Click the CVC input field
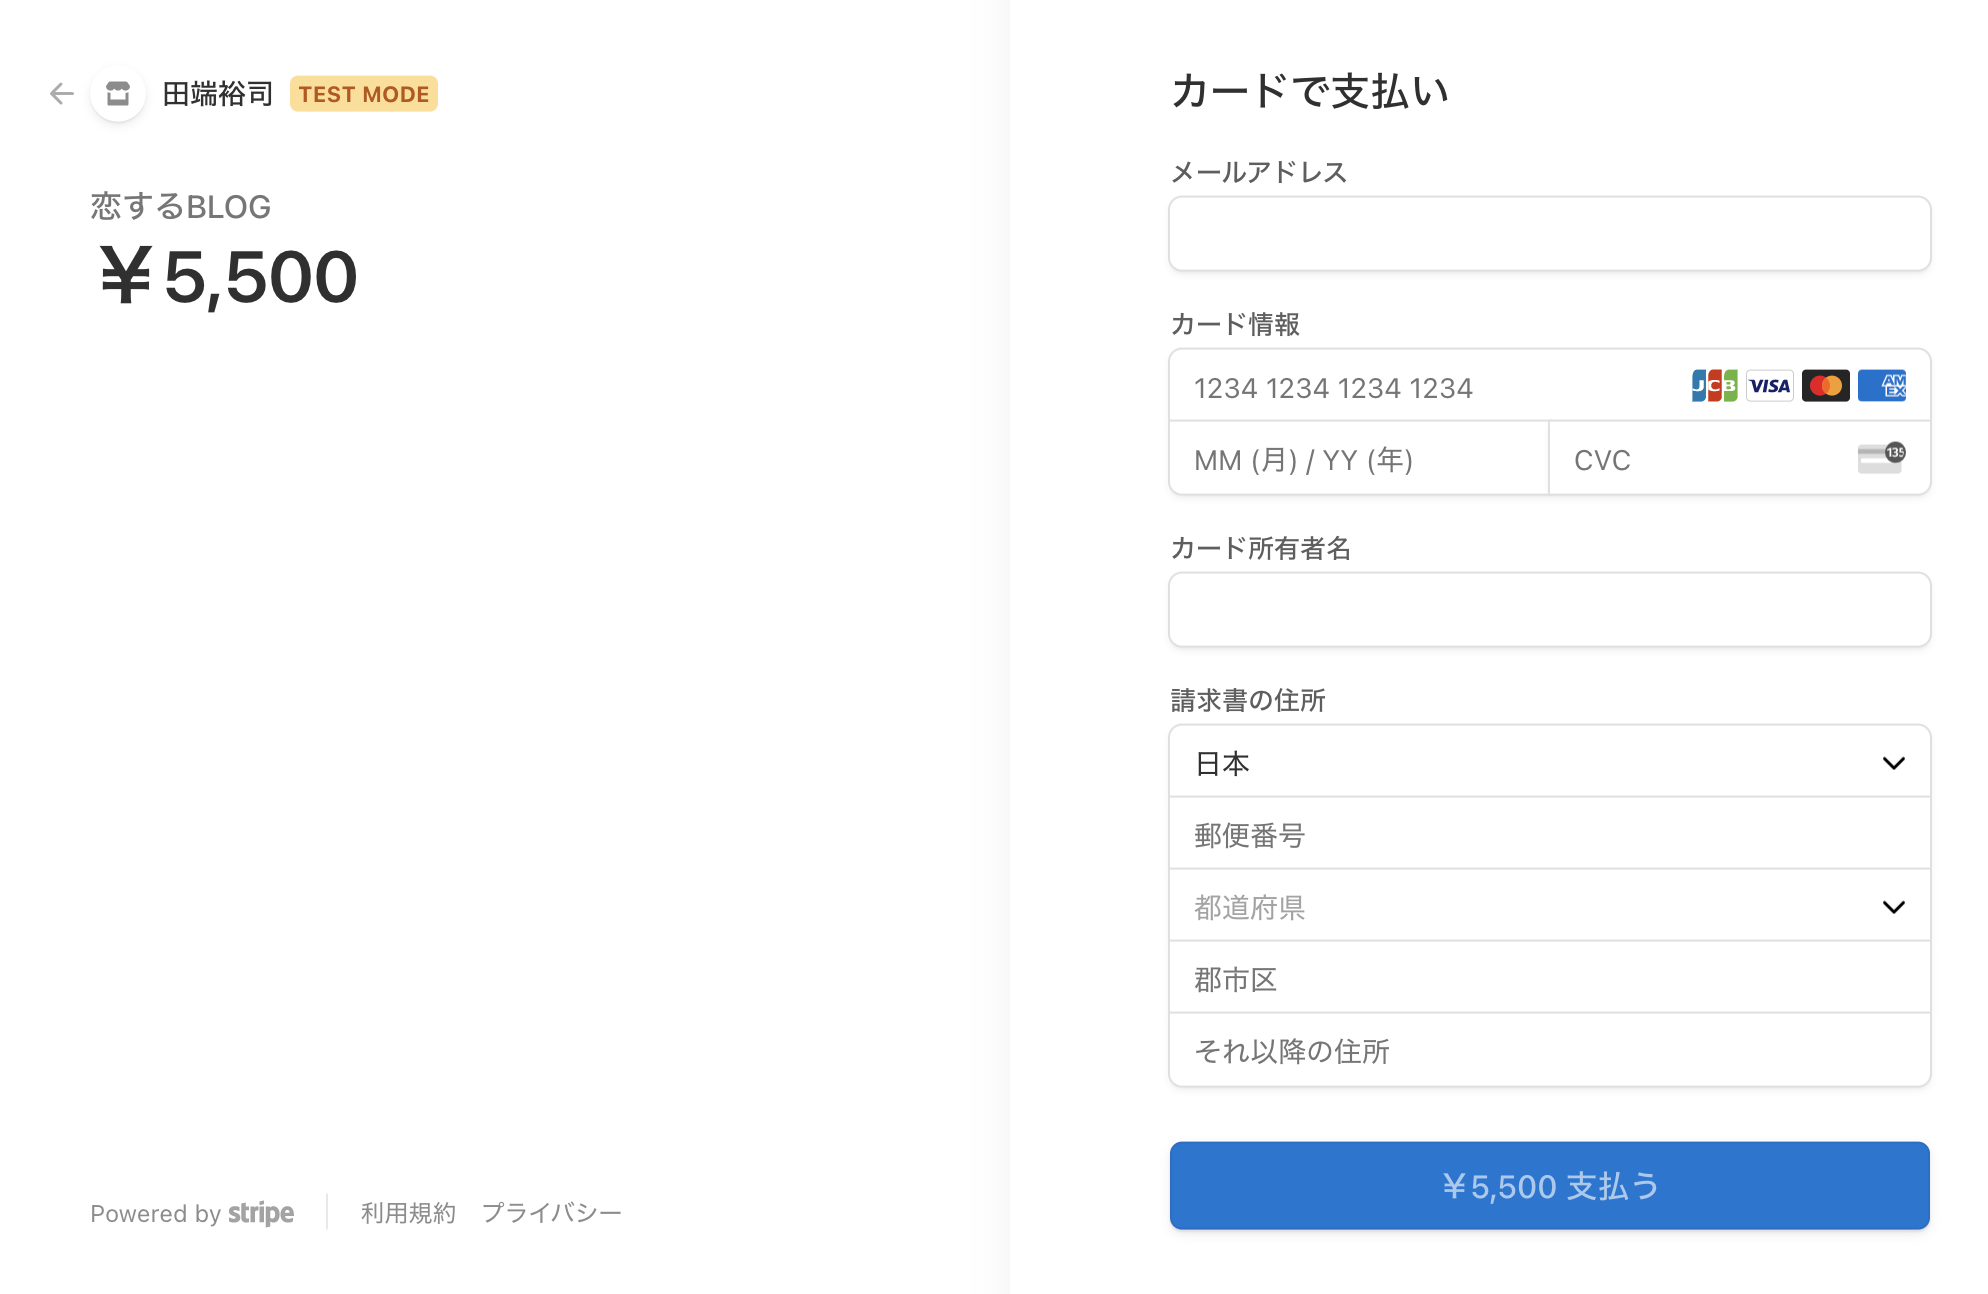The width and height of the screenshot is (1988, 1294). 1740,458
